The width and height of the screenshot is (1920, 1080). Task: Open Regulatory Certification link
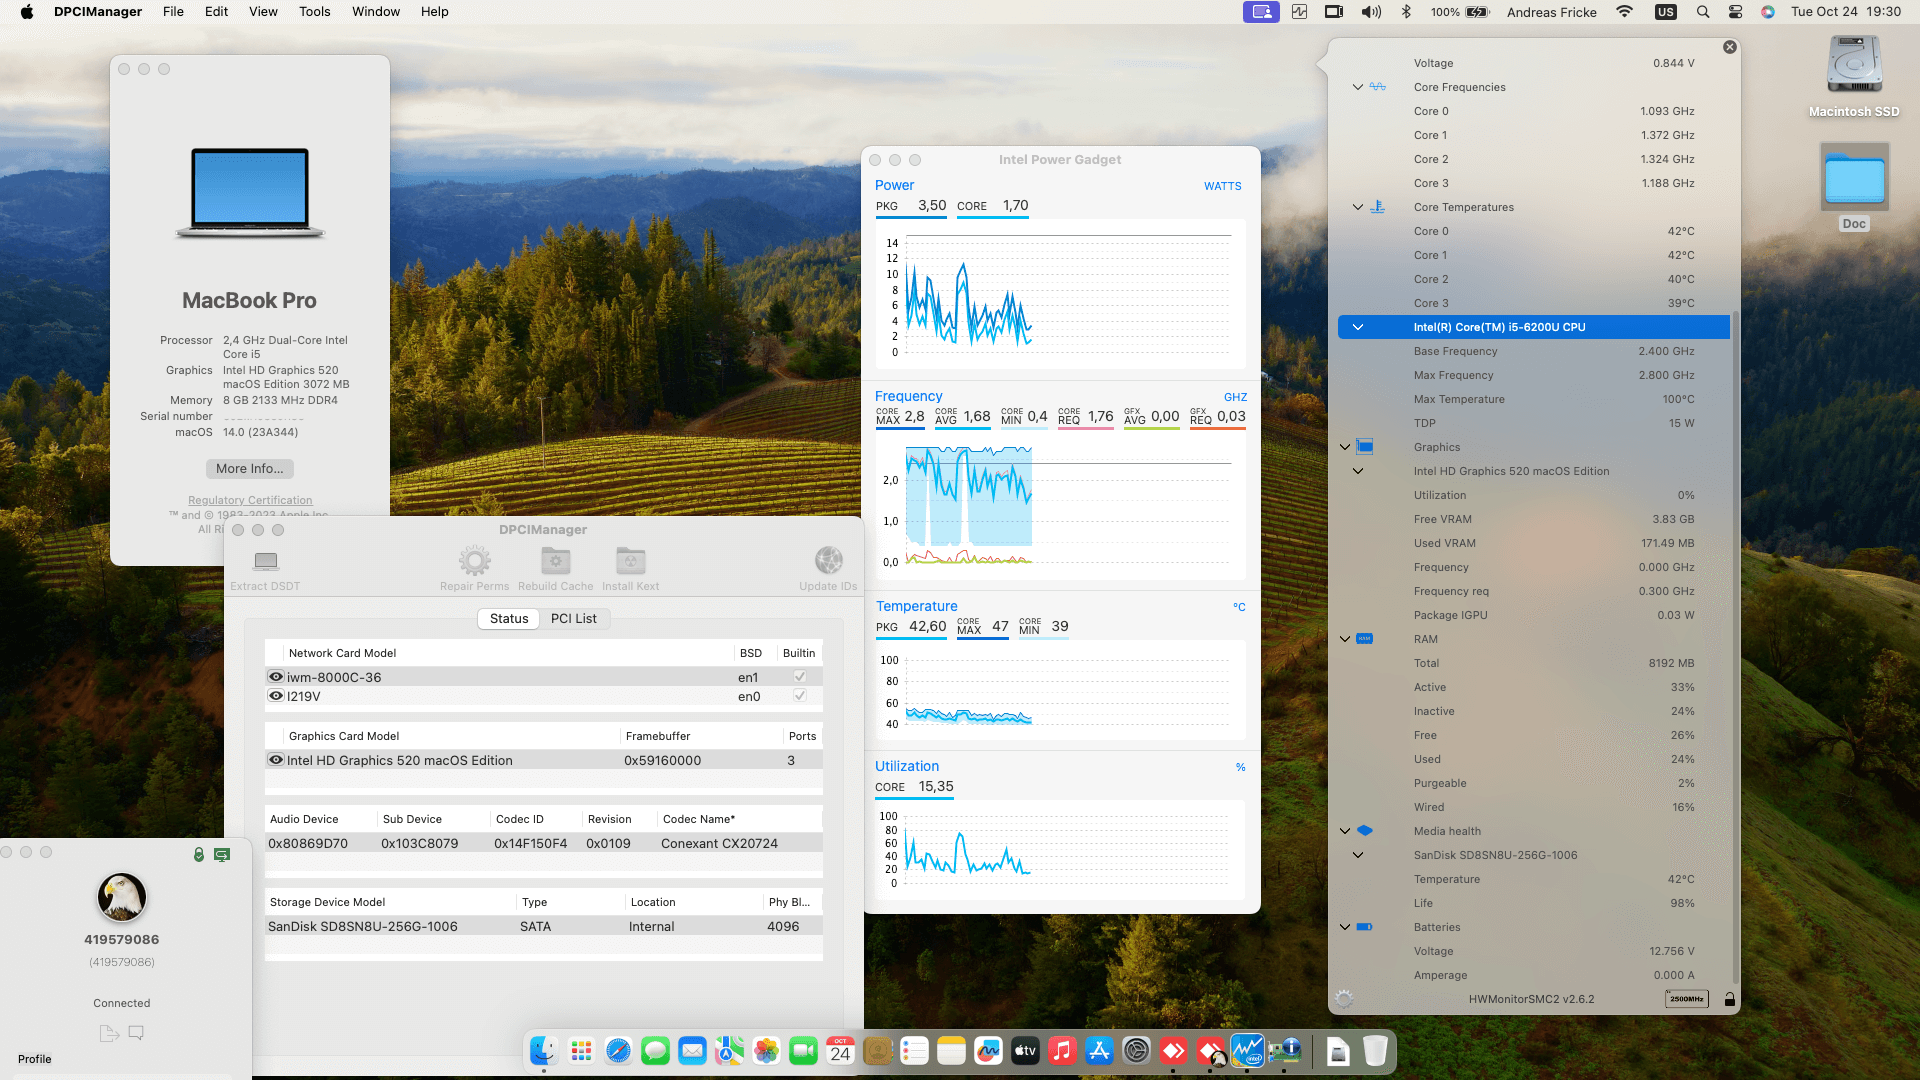250,500
